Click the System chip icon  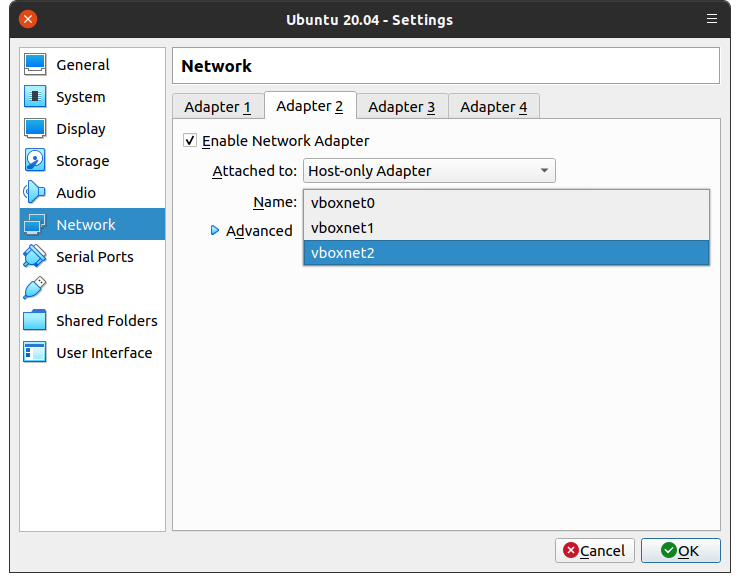[35, 97]
